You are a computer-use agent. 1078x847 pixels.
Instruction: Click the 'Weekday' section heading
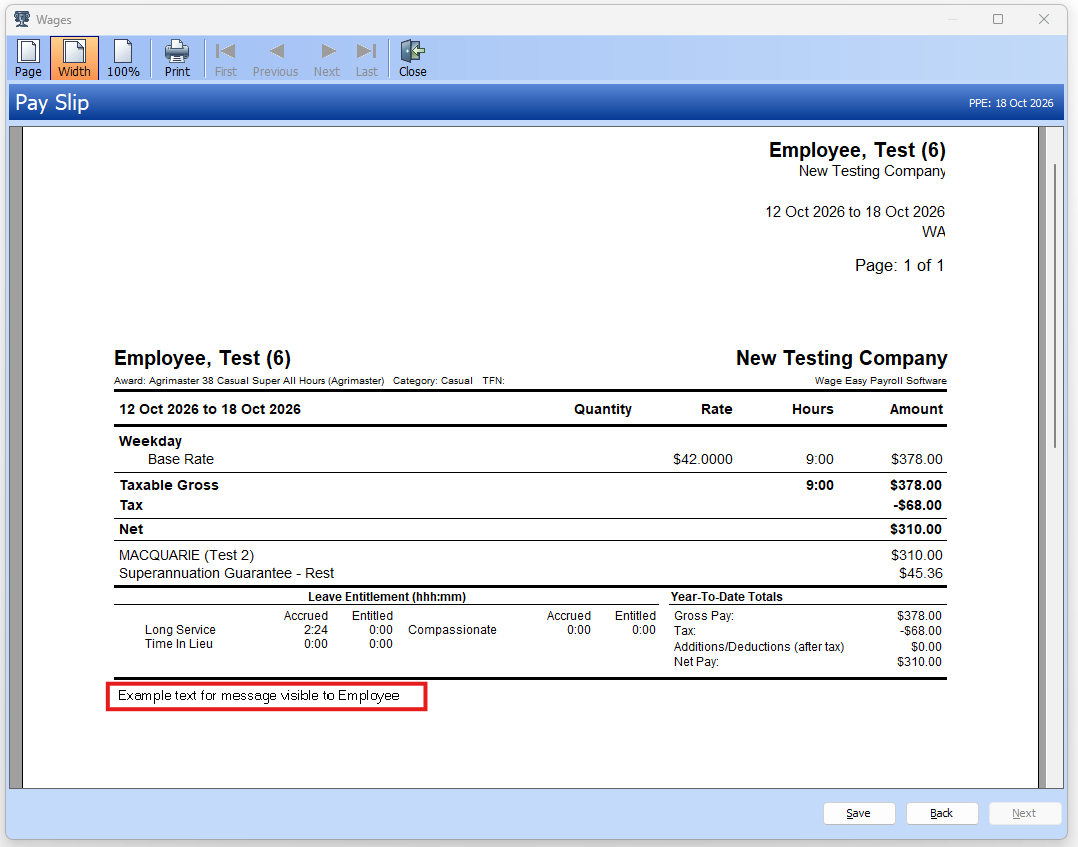pyautogui.click(x=151, y=441)
